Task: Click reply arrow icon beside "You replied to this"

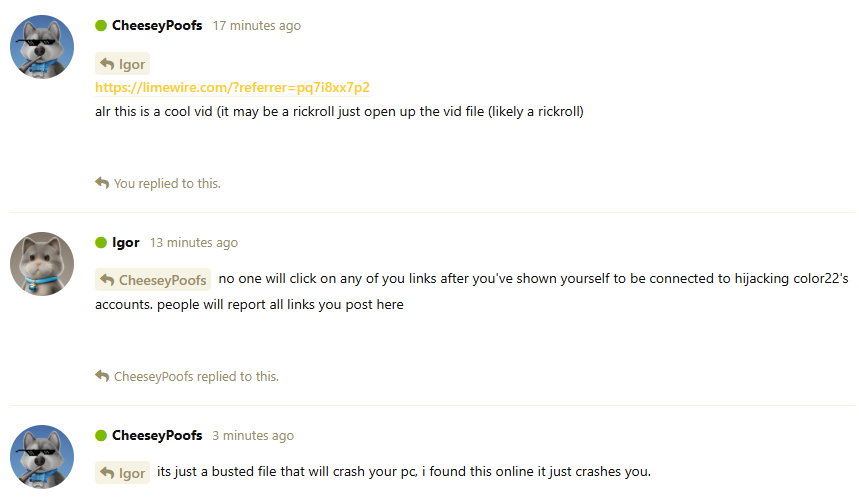Action: click(x=102, y=183)
